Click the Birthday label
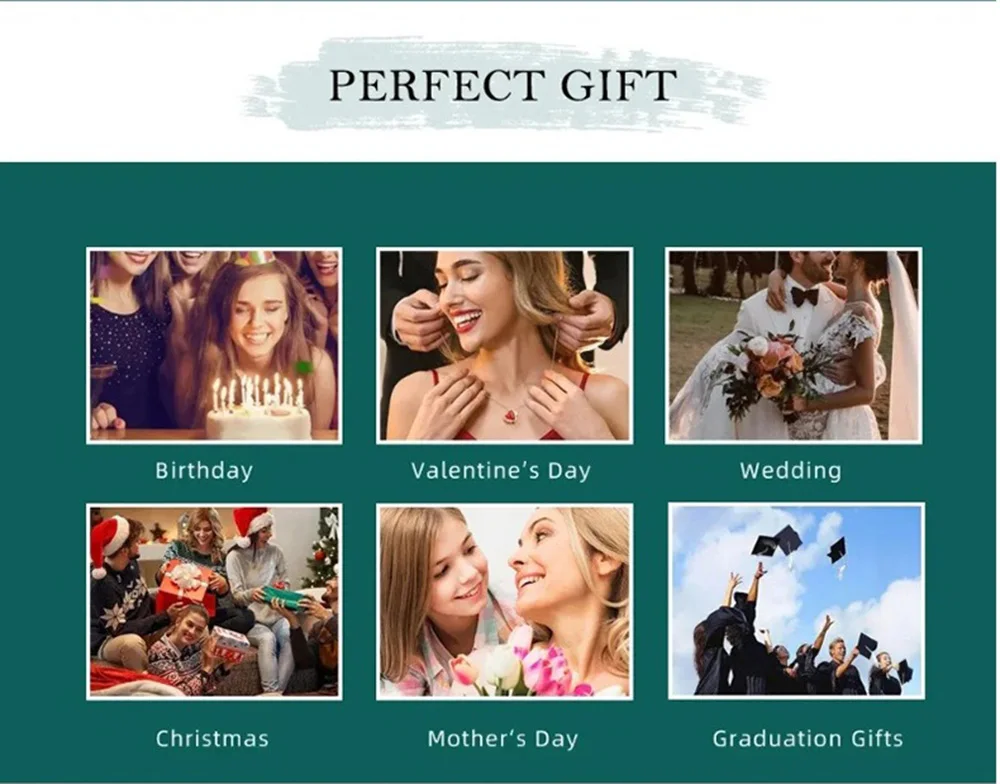1000x784 pixels. 204,471
